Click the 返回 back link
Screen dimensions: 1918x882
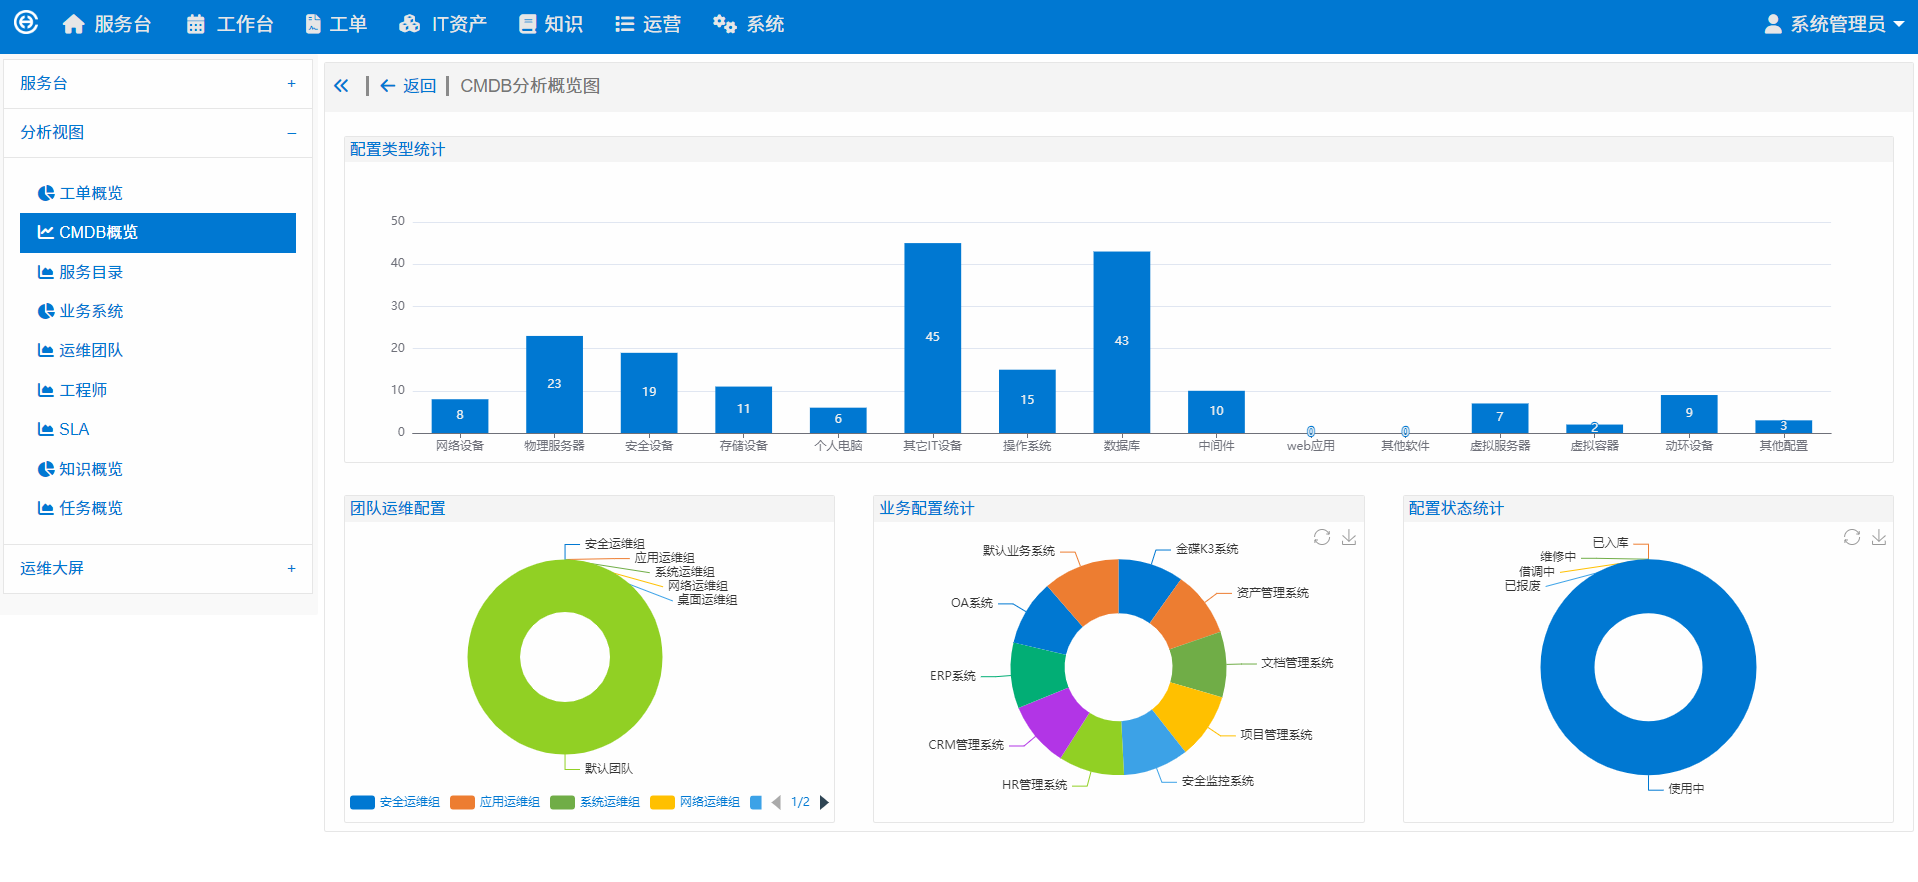point(408,86)
